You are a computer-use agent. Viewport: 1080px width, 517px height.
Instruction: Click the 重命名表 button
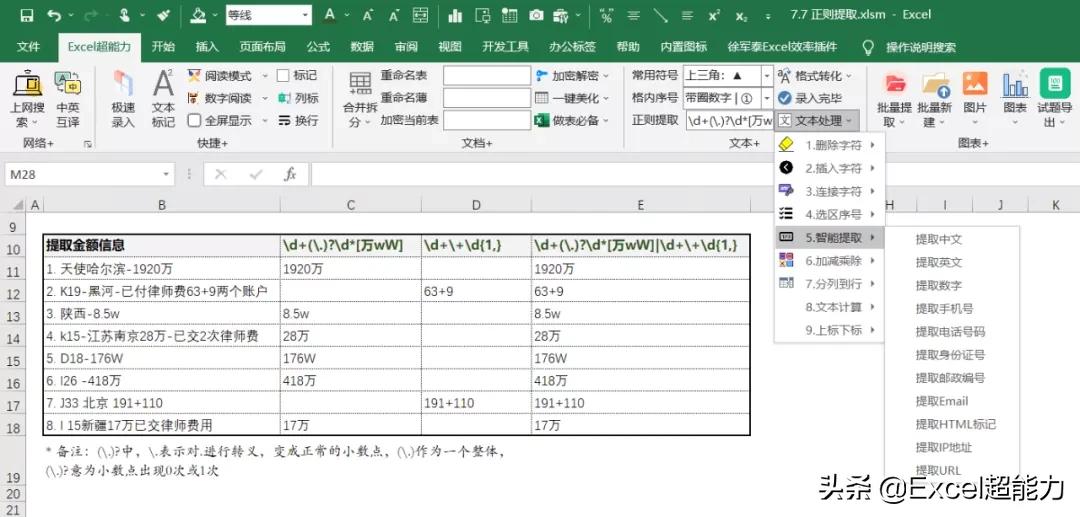click(x=404, y=76)
